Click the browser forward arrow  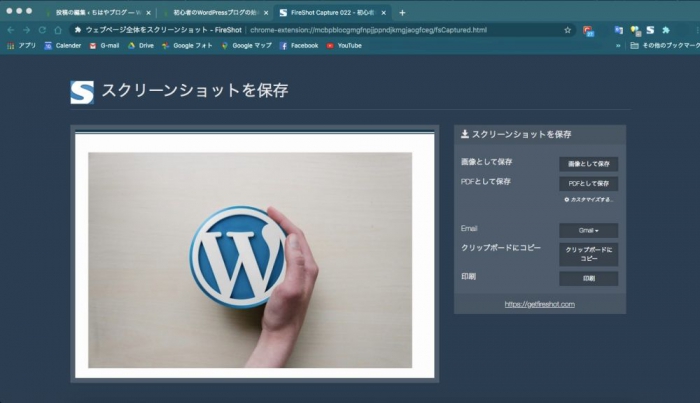pyautogui.click(x=27, y=30)
